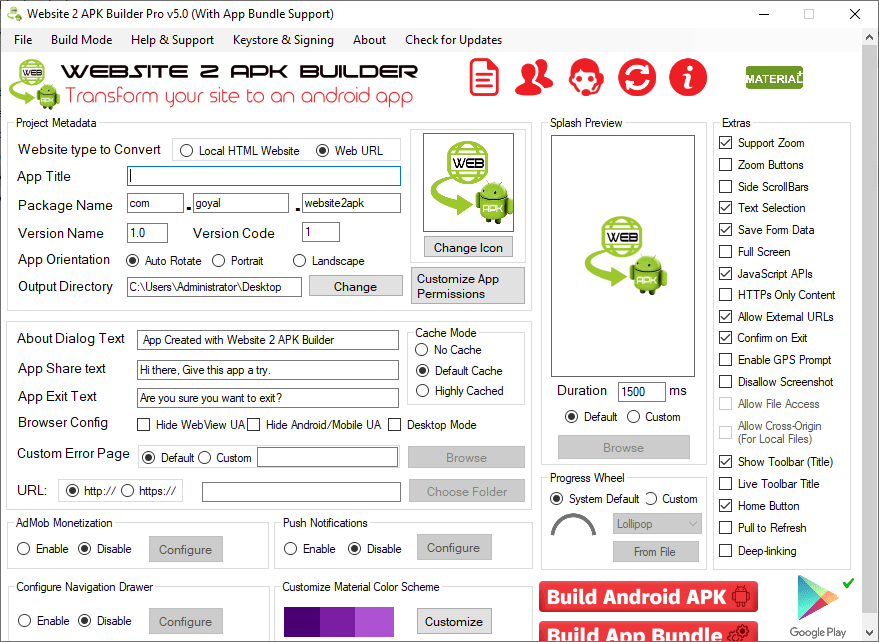
Task: Click the About Dialog Text field
Action: click(x=267, y=340)
